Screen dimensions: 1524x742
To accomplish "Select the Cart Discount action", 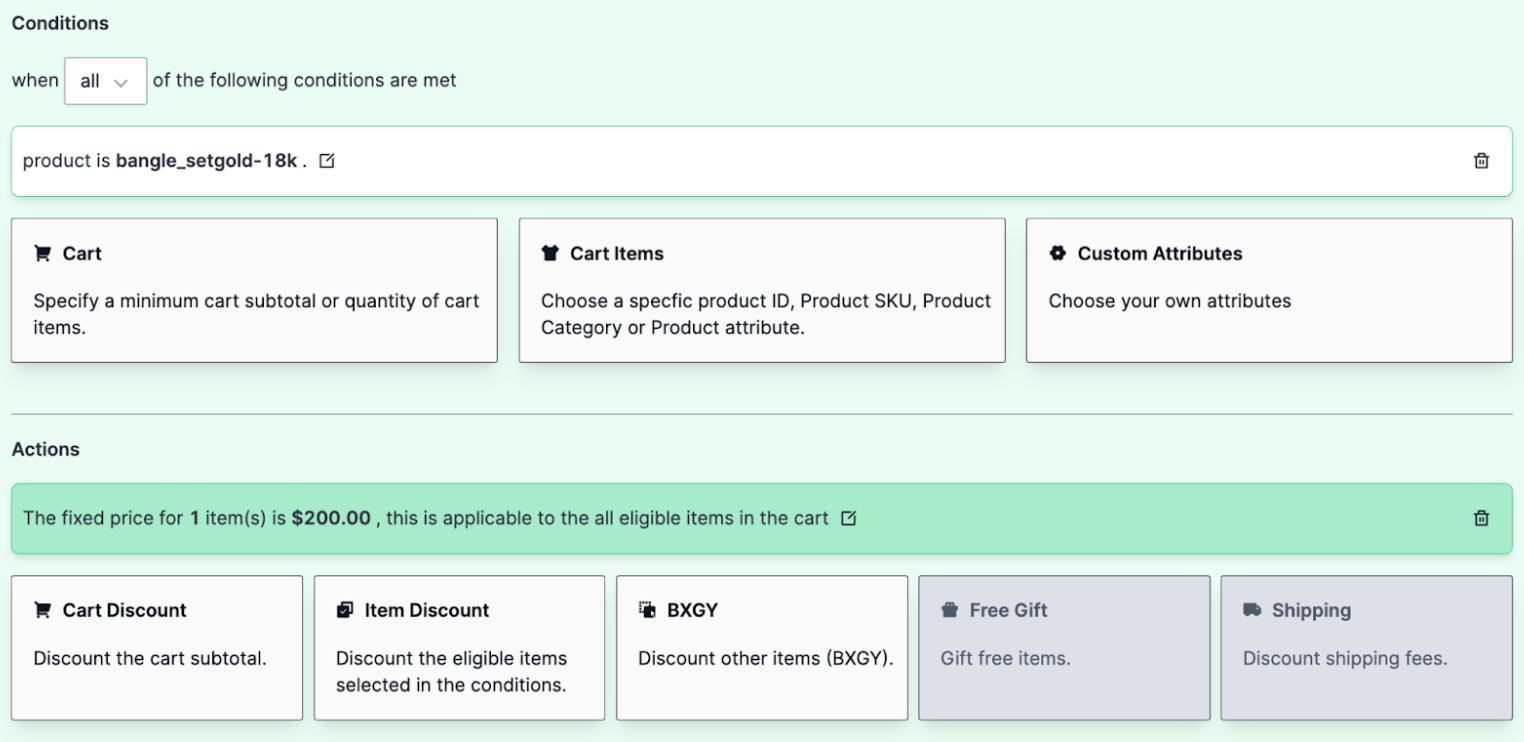I will pyautogui.click(x=156, y=647).
